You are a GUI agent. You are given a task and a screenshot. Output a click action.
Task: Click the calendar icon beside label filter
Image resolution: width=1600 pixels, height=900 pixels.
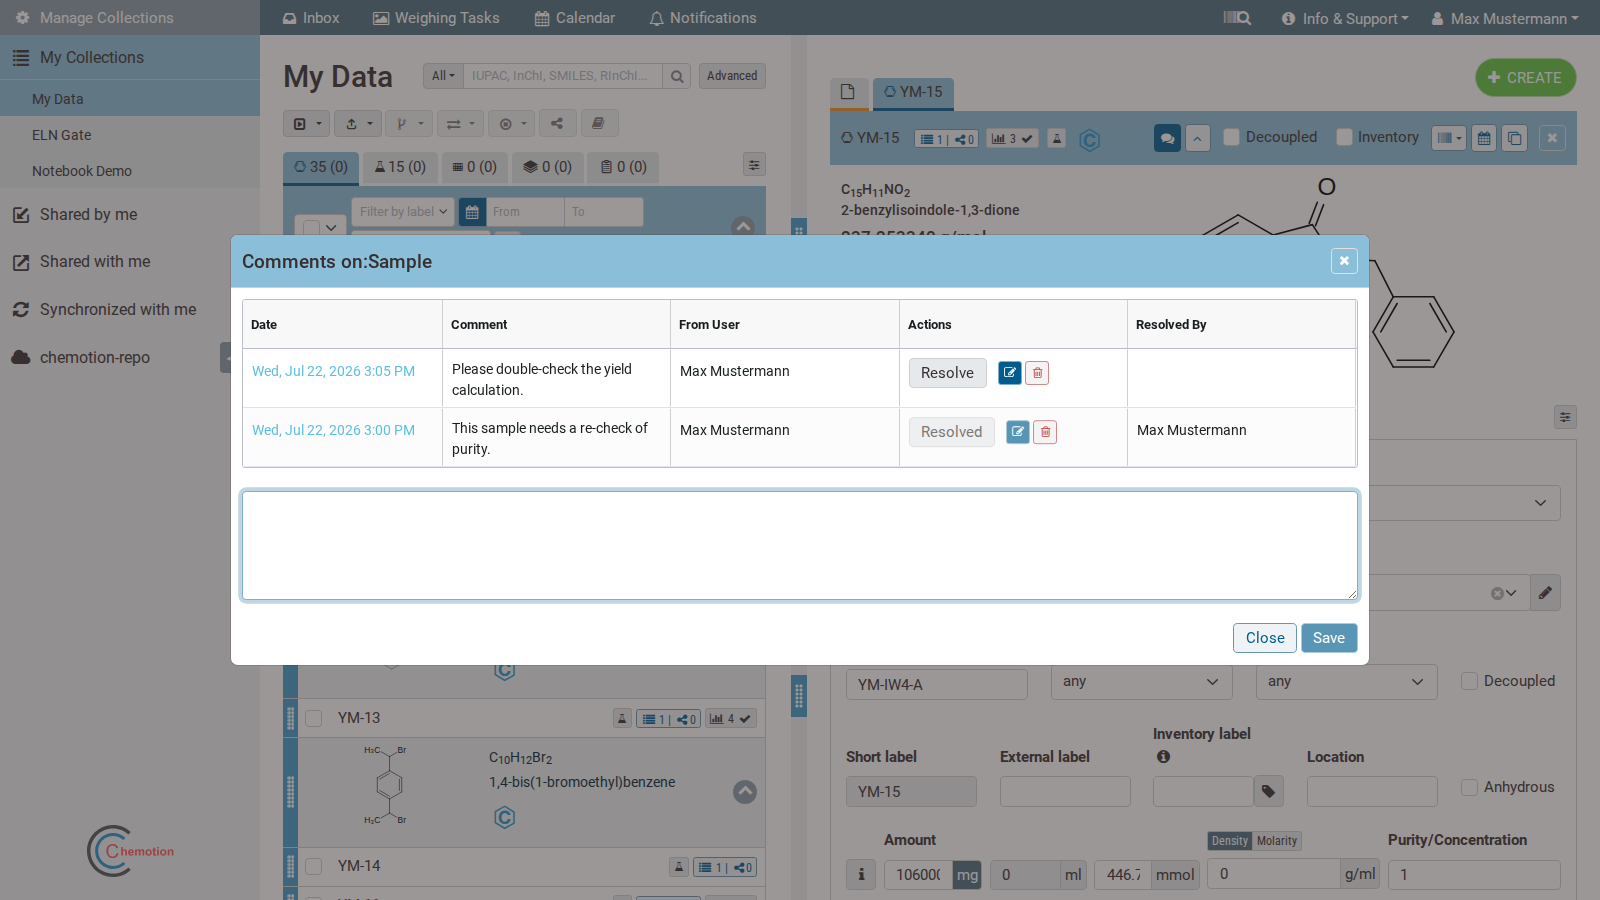click(472, 212)
